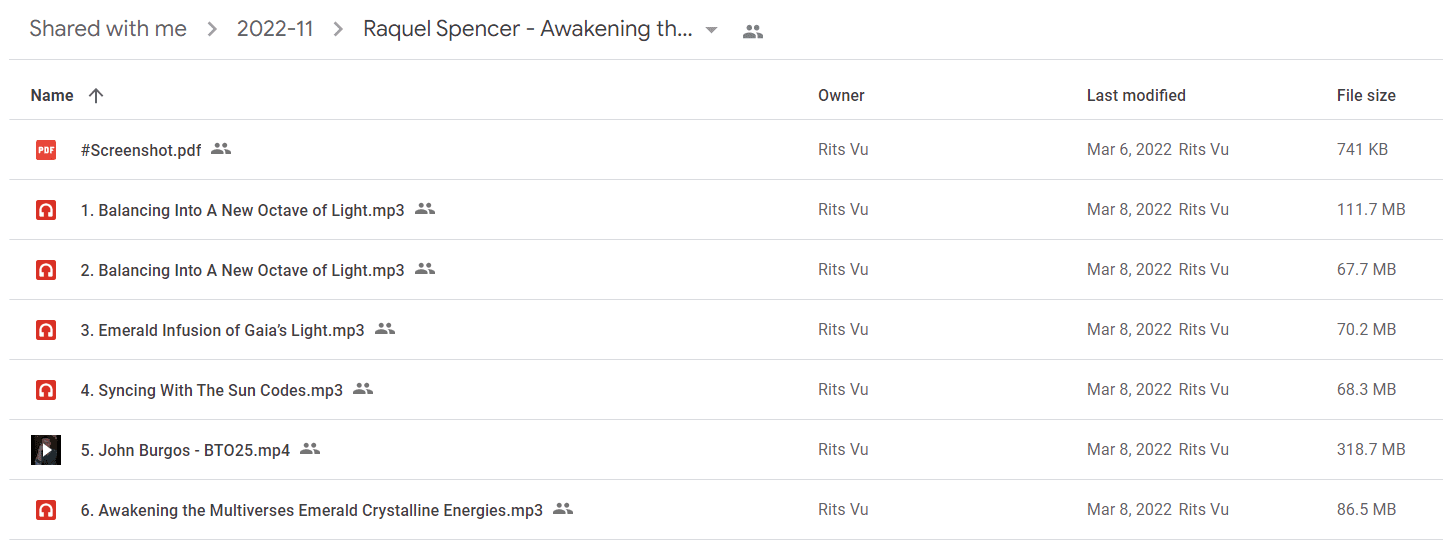
Task: Go to the Shared with me breadcrumb
Action: (x=108, y=29)
